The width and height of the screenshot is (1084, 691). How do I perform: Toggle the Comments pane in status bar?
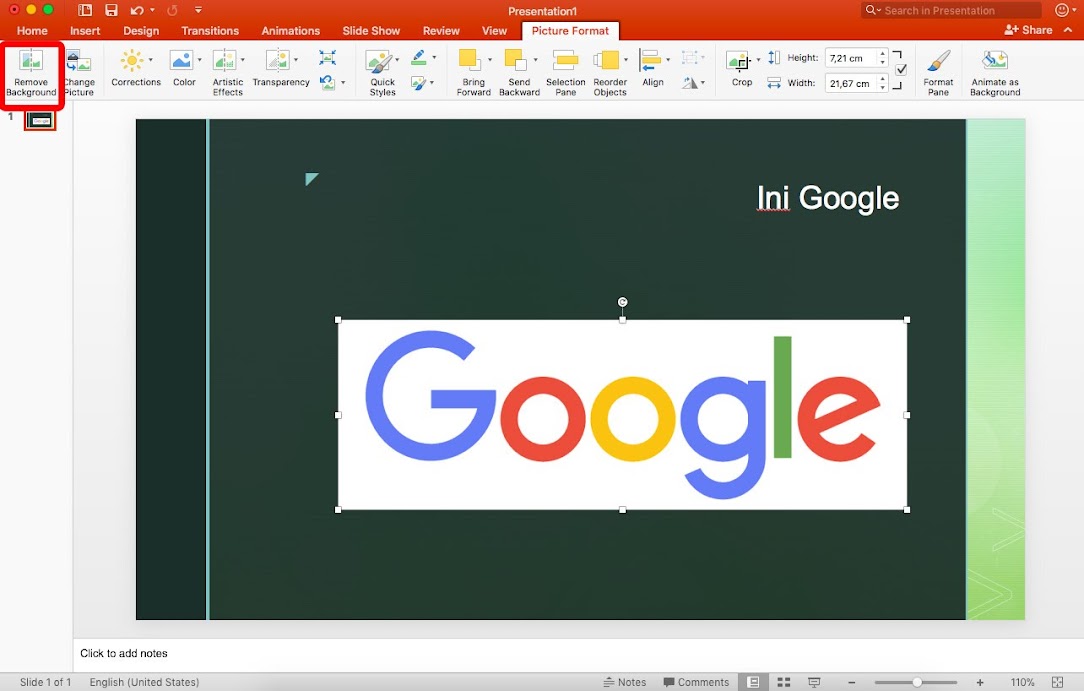696,682
